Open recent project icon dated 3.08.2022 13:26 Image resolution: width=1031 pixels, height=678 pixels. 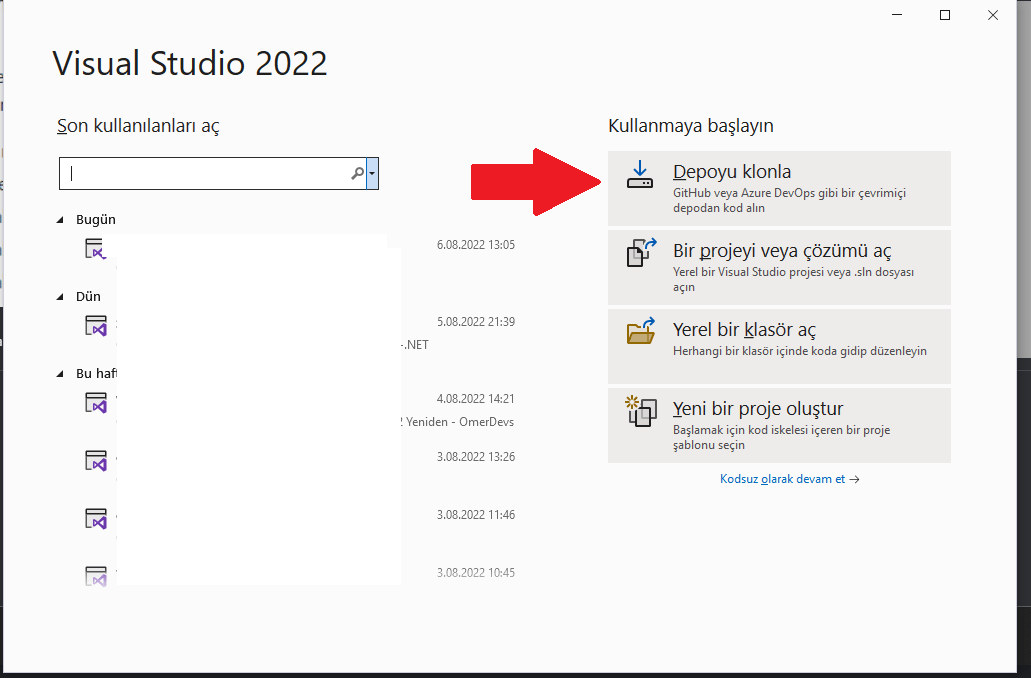click(96, 460)
